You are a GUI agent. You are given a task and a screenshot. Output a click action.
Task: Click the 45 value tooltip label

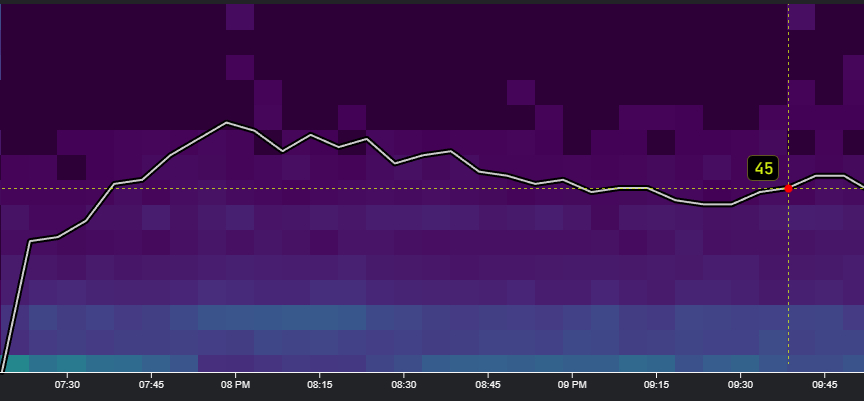click(763, 168)
